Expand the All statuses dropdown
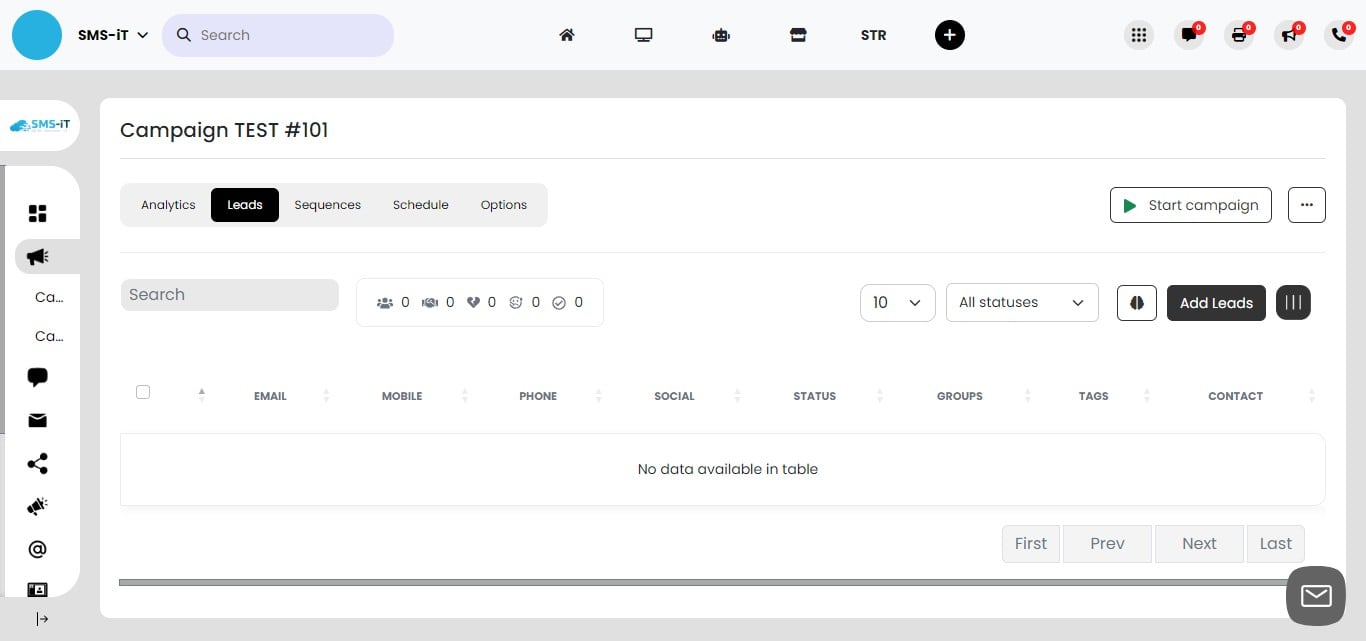This screenshot has width=1366, height=641. (x=1021, y=302)
